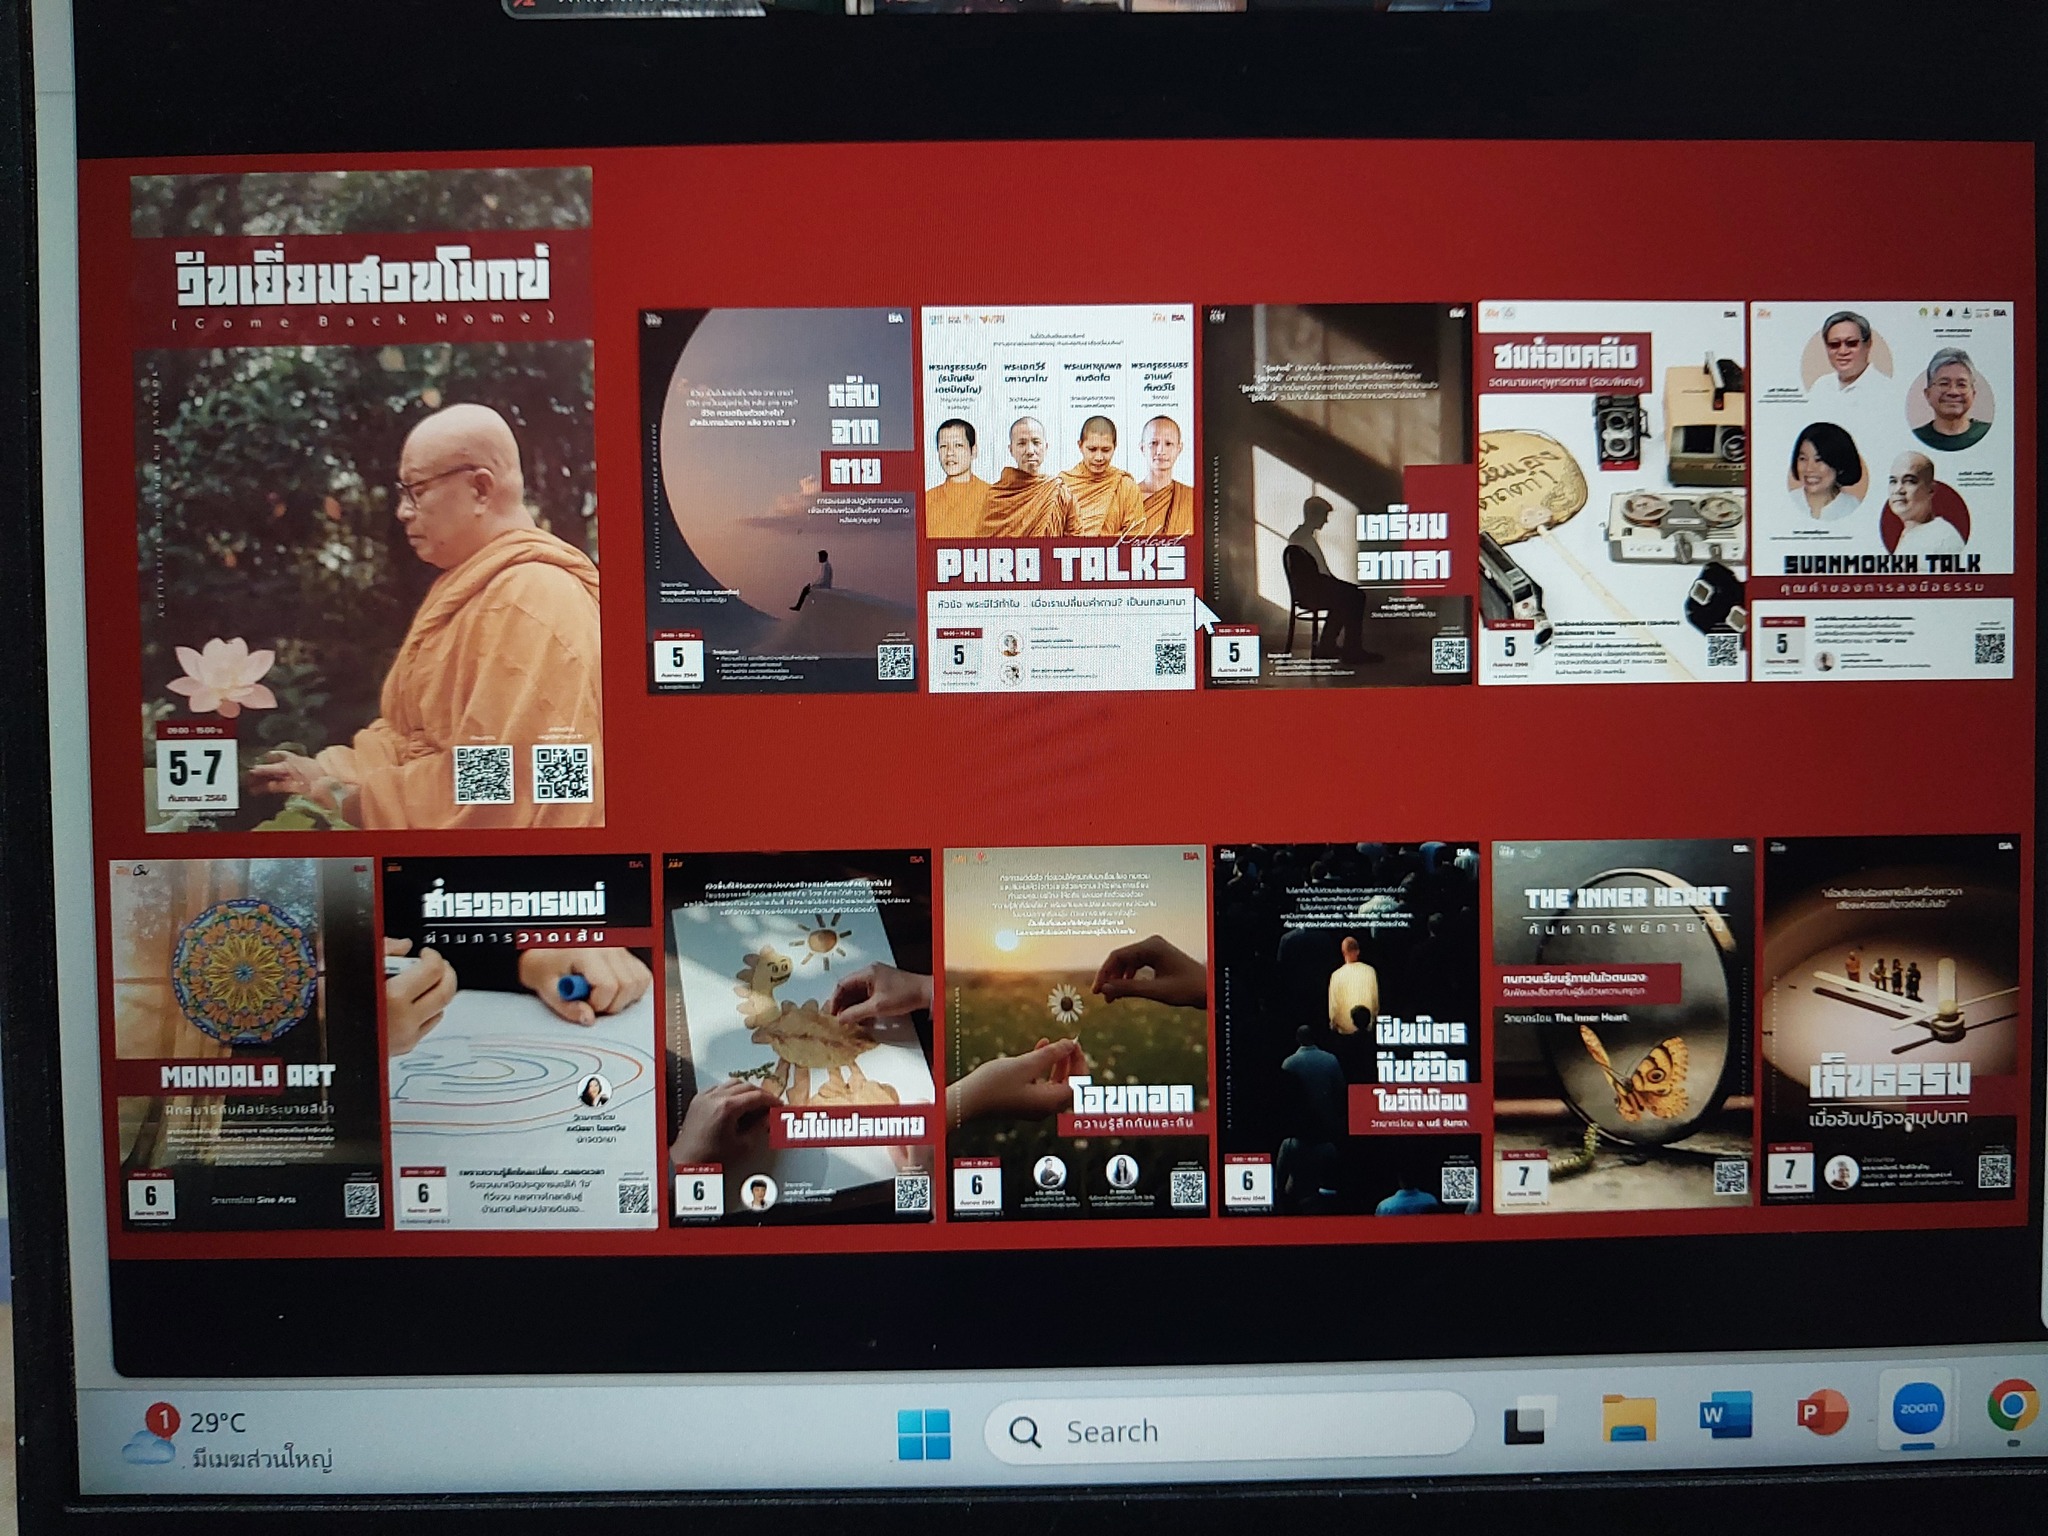Click THE INNER HEART poster
Viewport: 2048px width, 1536px height.
(x=1622, y=1027)
